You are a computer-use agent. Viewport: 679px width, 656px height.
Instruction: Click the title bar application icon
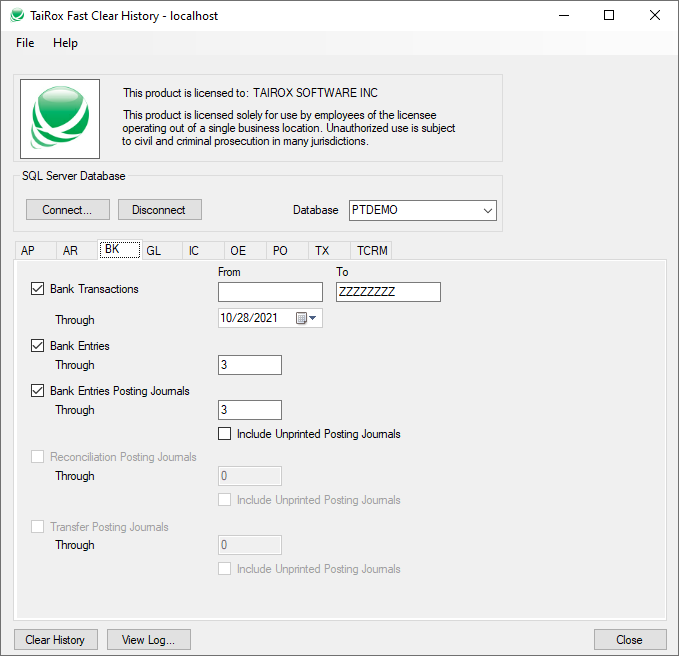17,15
